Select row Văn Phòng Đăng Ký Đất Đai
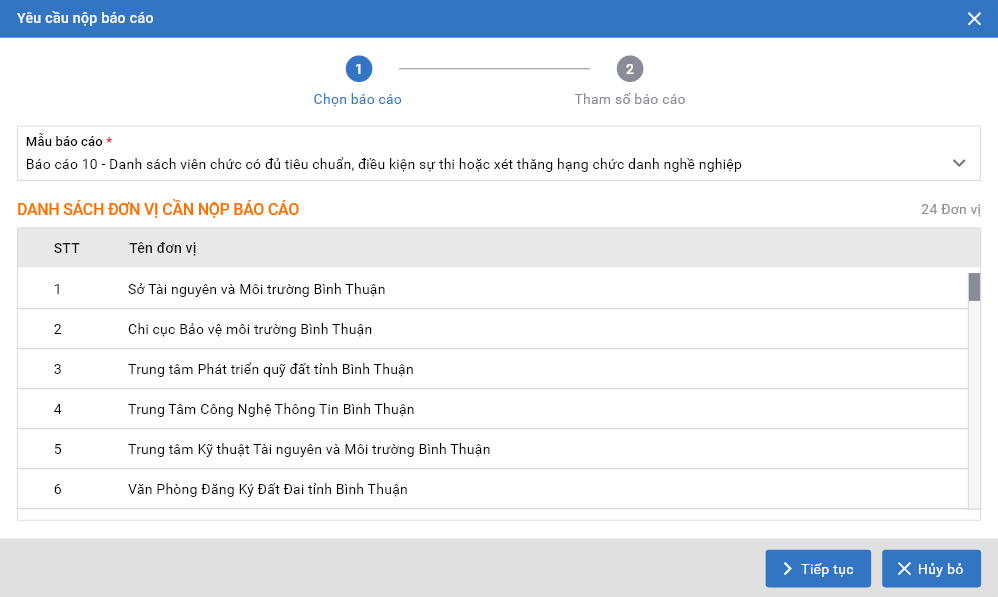This screenshot has height=597, width=998. (268, 489)
